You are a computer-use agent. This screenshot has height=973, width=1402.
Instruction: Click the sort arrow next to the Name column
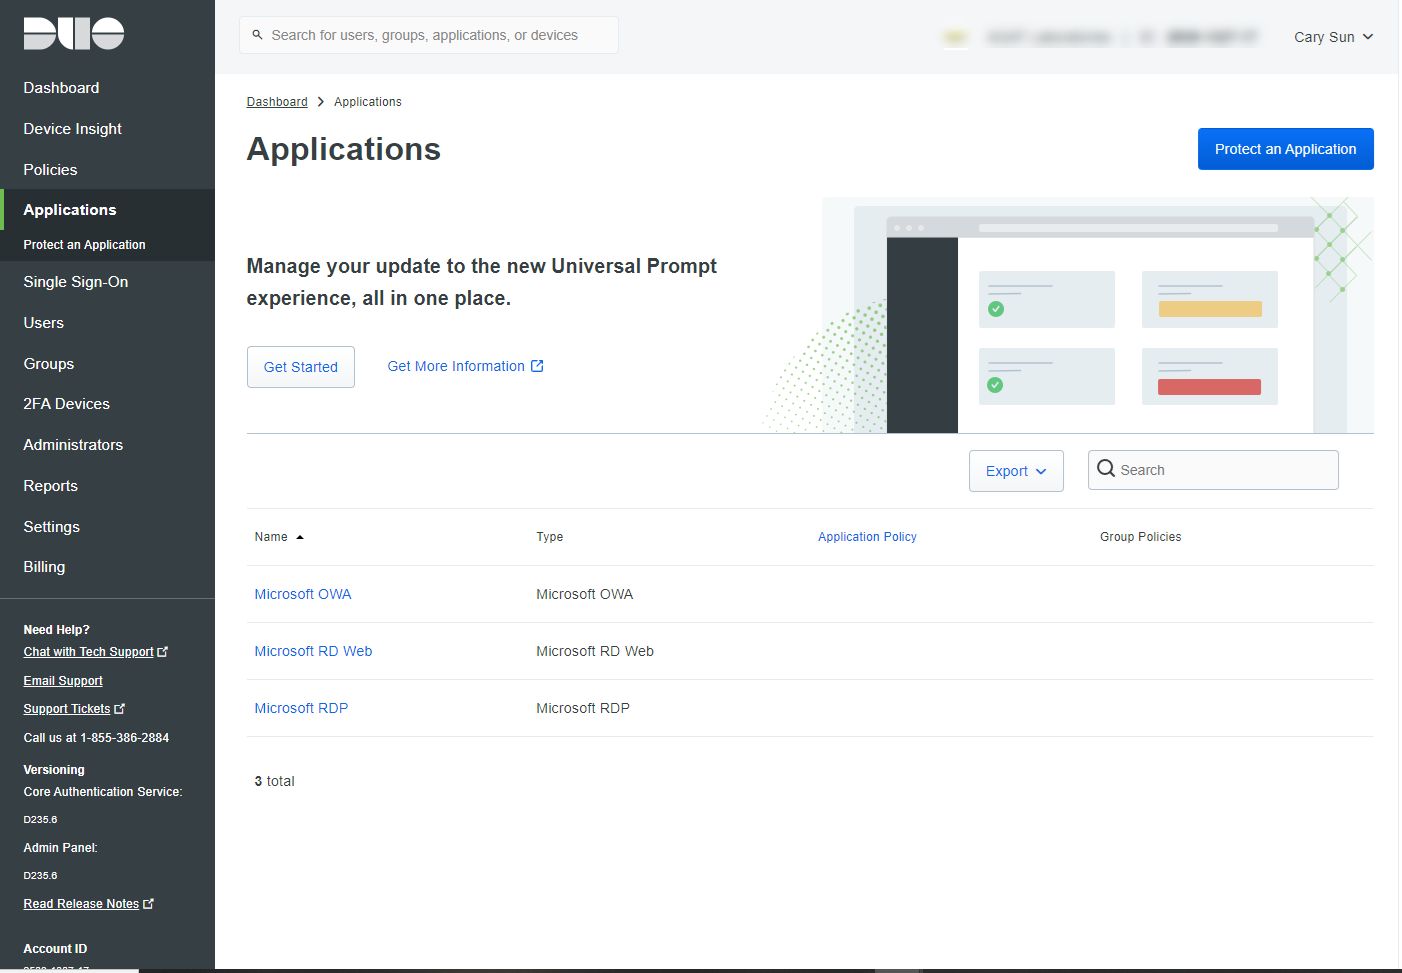(x=300, y=537)
